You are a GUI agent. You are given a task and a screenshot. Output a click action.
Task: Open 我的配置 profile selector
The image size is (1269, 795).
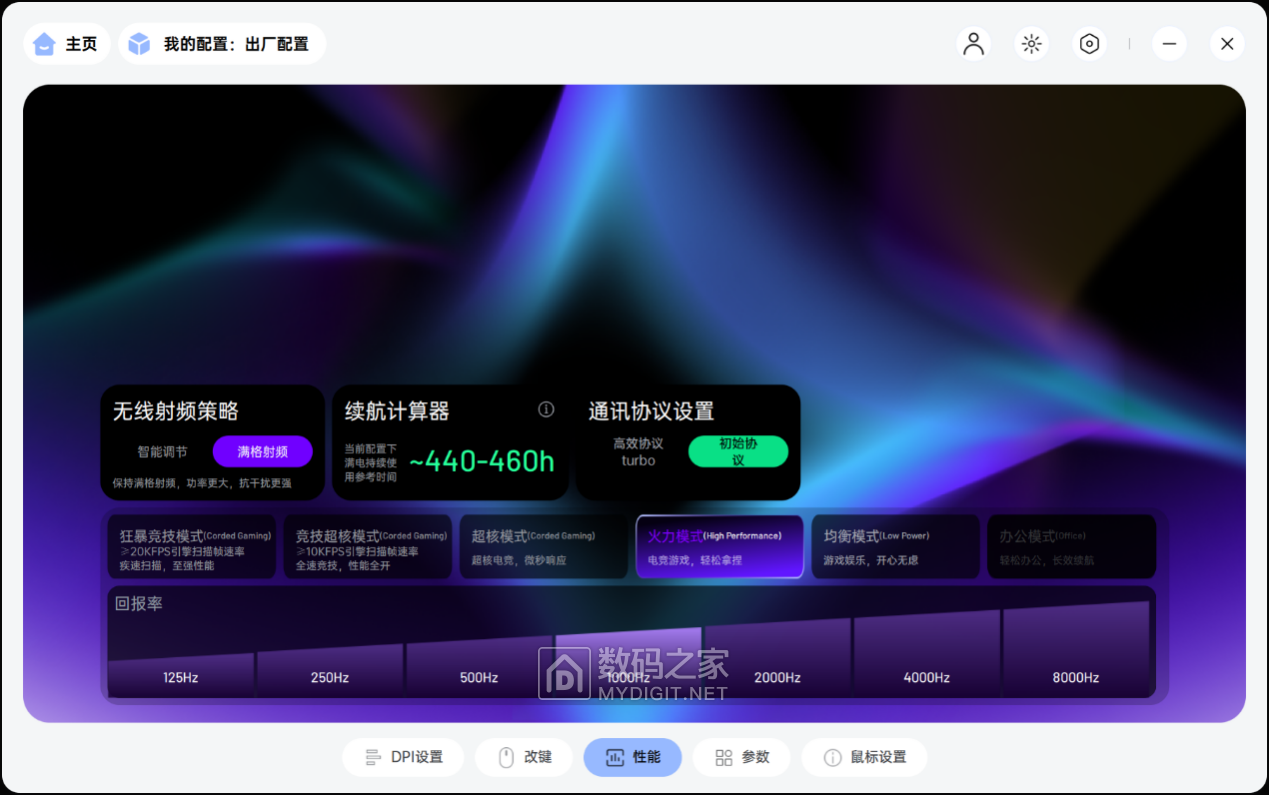coord(222,44)
